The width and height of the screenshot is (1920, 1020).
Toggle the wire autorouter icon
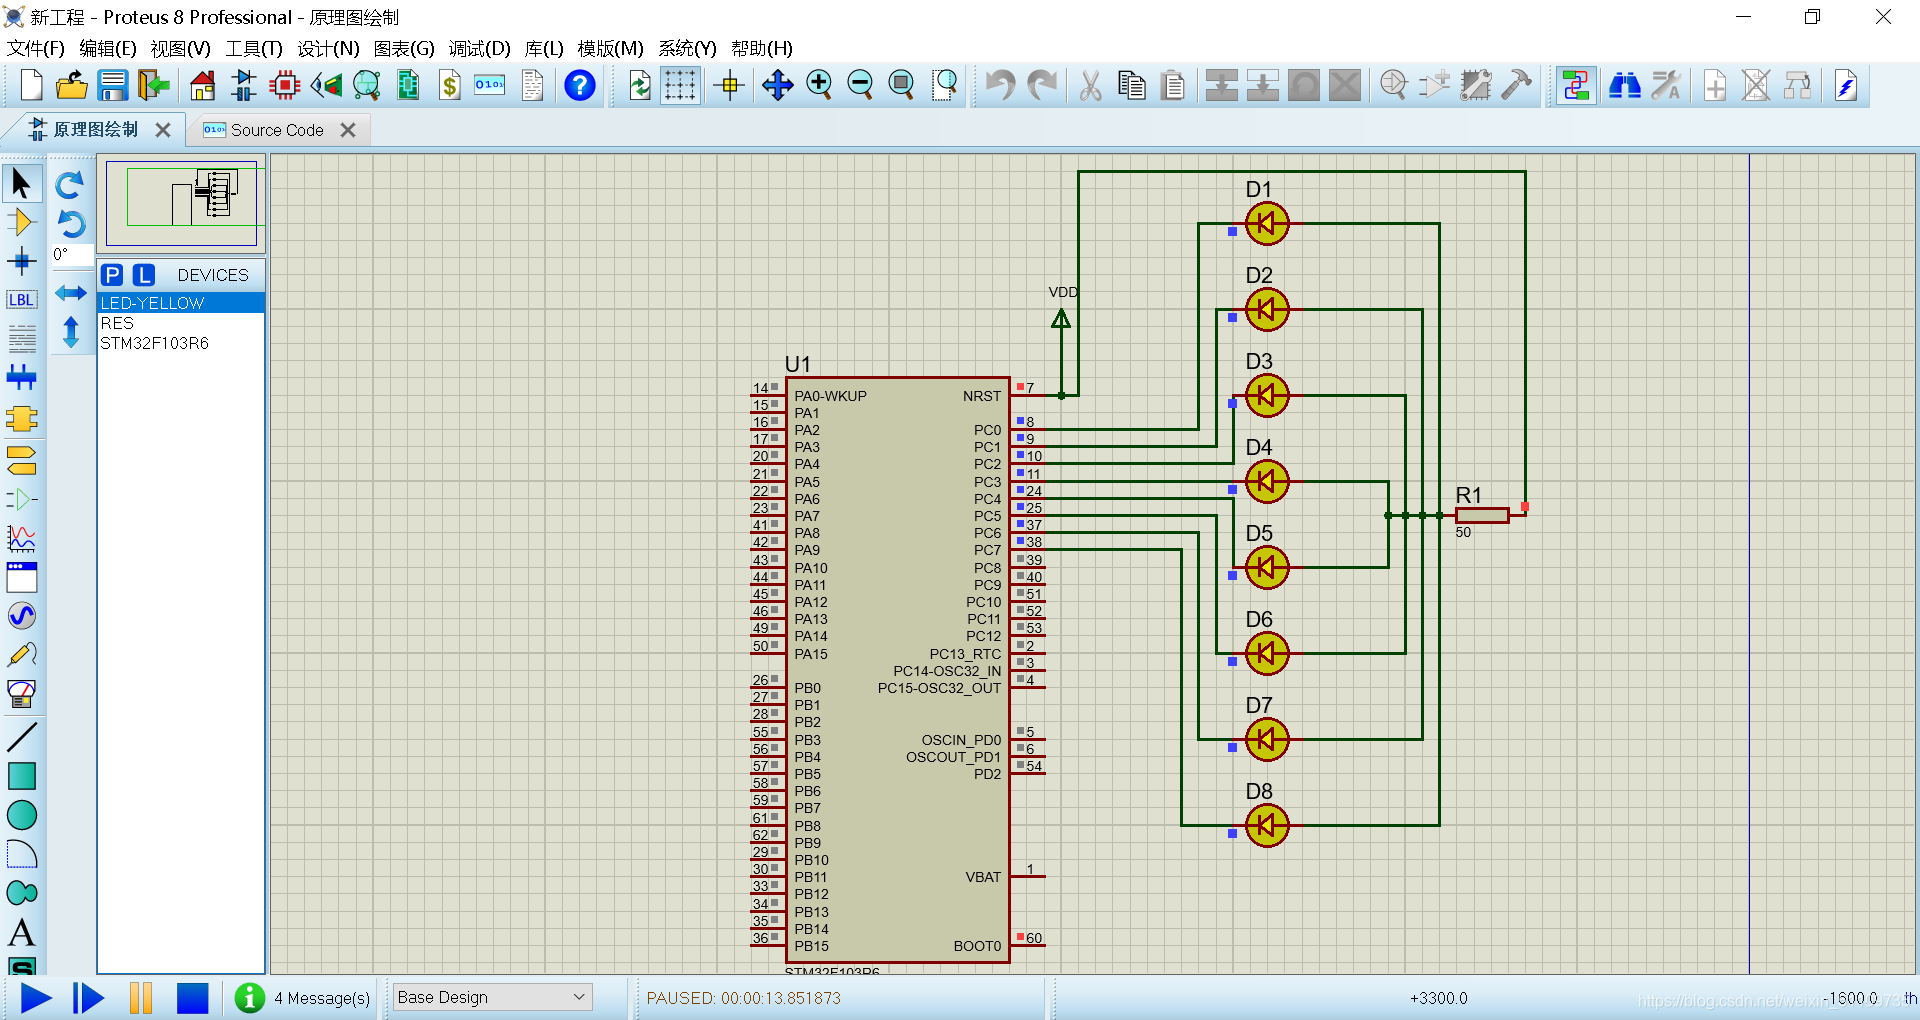(x=1576, y=86)
